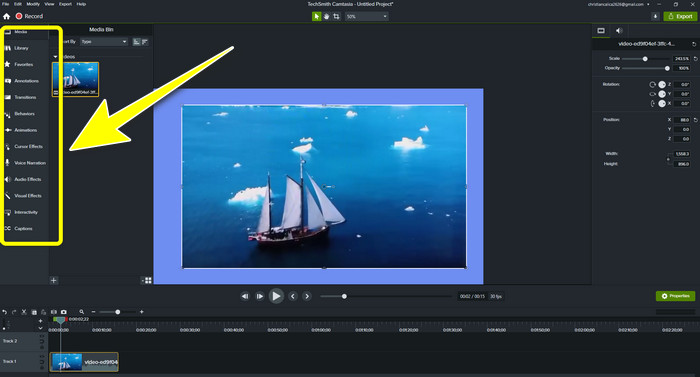Select the Crop canvas tool
Screen dimensions: 700x377
[x=336, y=16]
